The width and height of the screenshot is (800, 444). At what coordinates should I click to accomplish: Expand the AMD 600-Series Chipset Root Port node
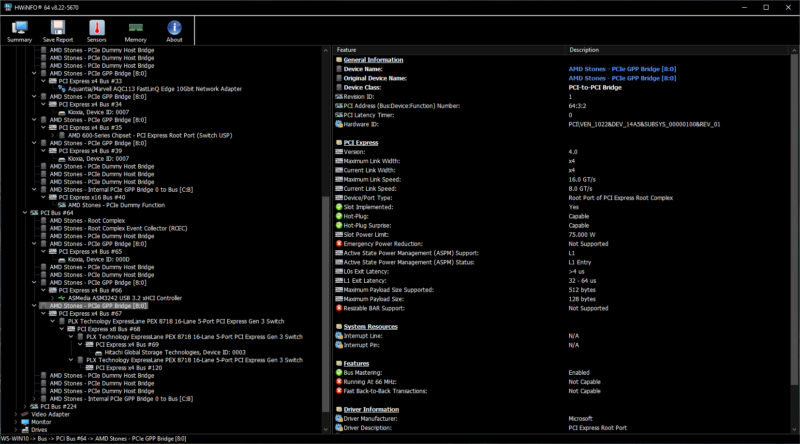point(51,135)
